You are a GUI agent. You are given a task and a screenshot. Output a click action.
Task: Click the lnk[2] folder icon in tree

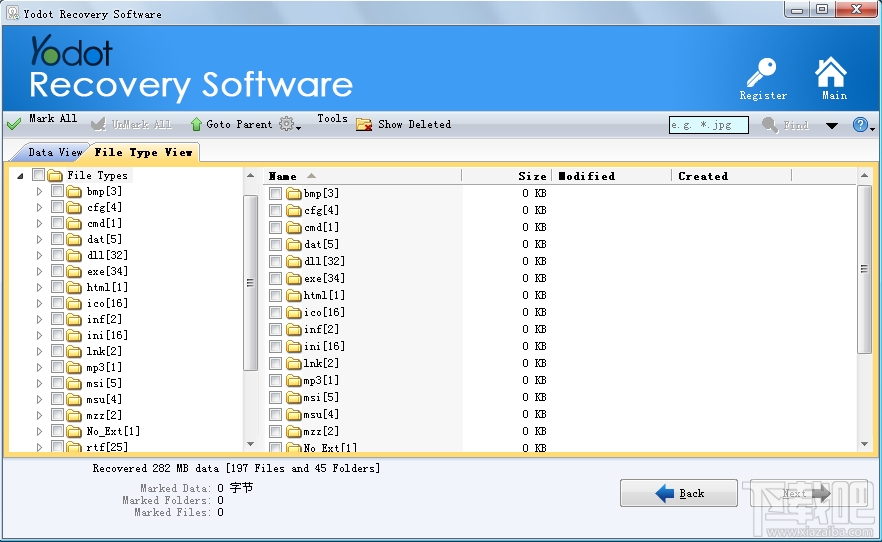(x=74, y=351)
